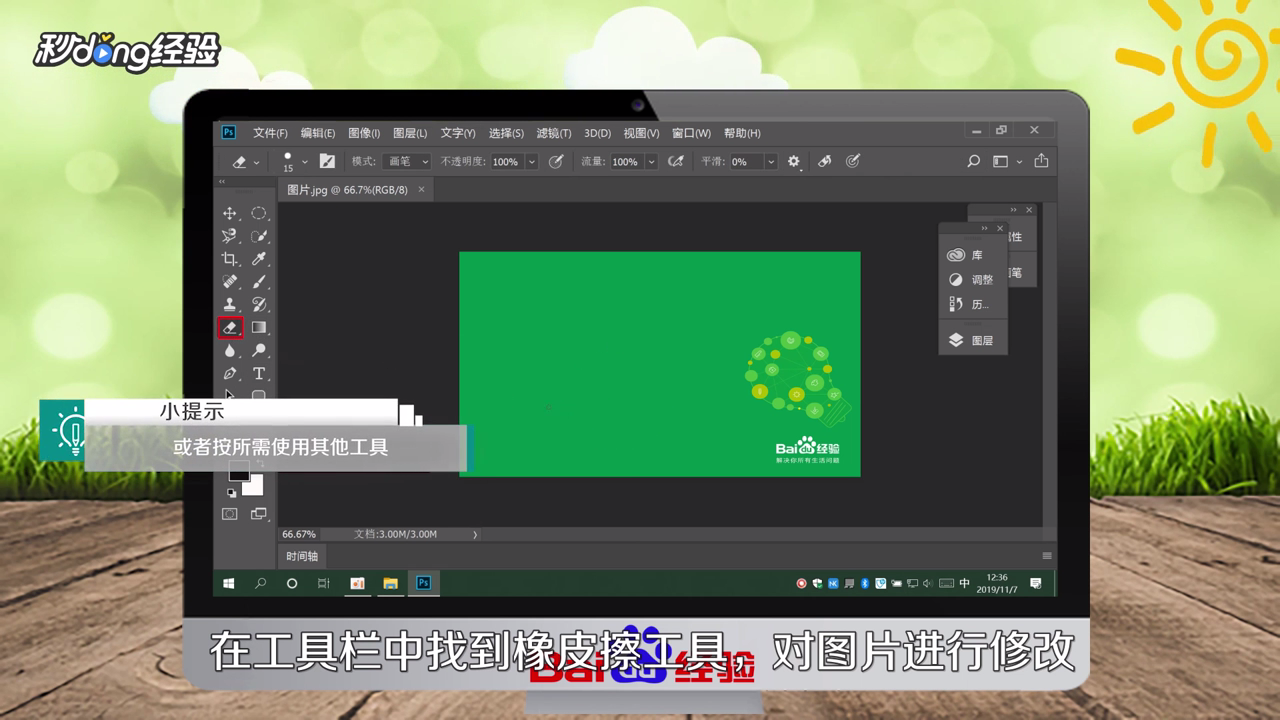Select the History Brush tool
The width and height of the screenshot is (1280, 720).
(x=259, y=304)
